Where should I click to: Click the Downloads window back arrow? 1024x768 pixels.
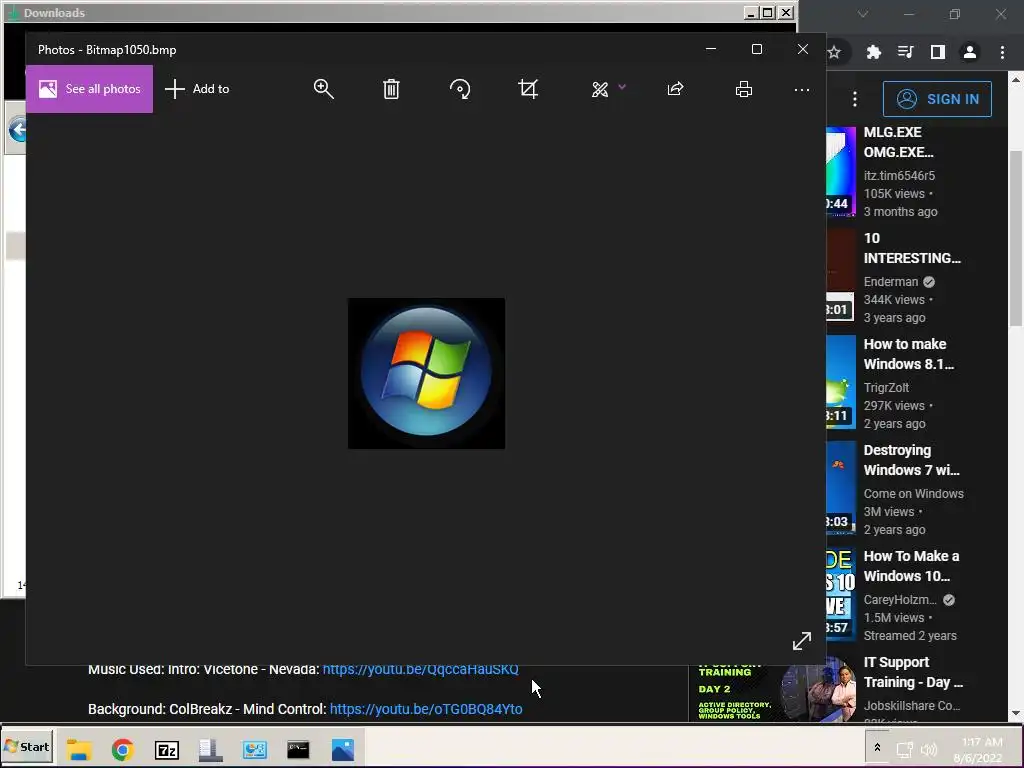tap(18, 130)
